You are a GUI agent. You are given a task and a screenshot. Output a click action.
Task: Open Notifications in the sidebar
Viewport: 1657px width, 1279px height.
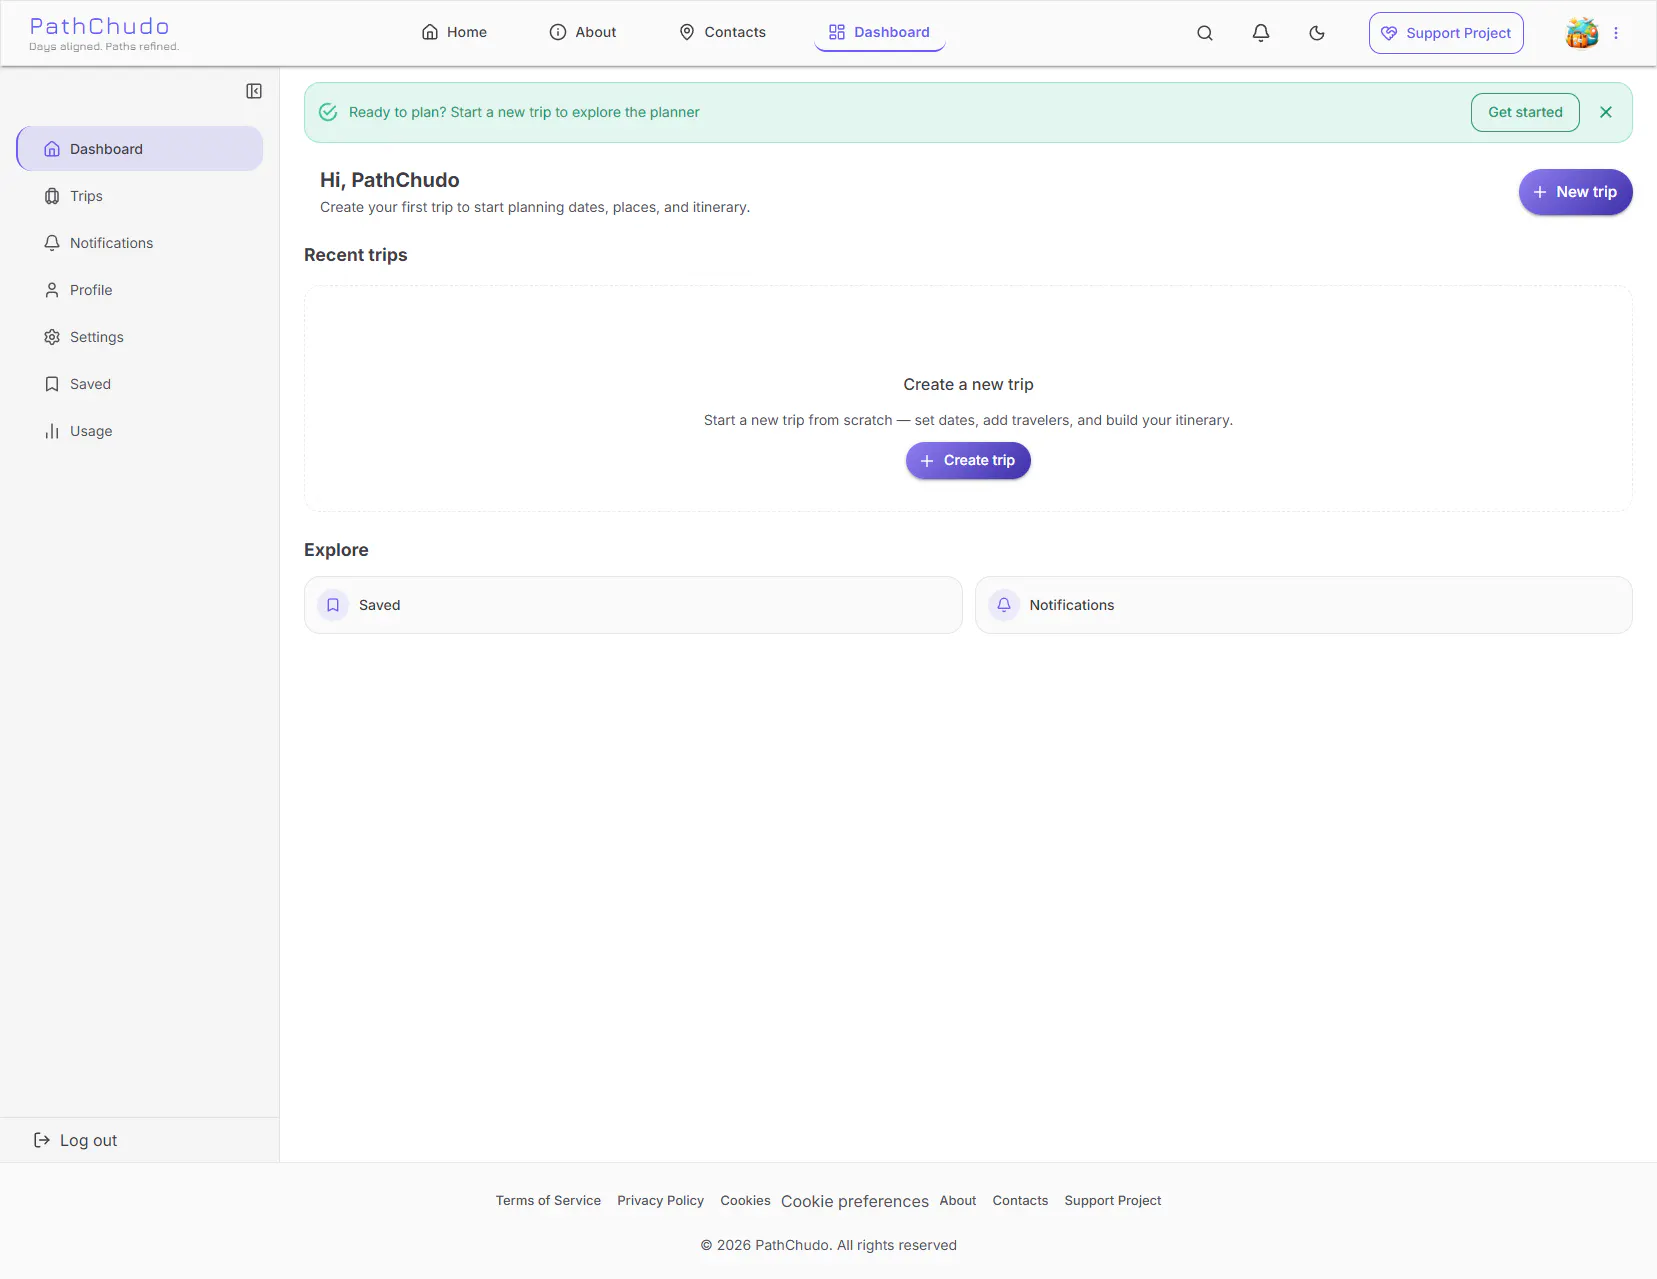coord(140,243)
